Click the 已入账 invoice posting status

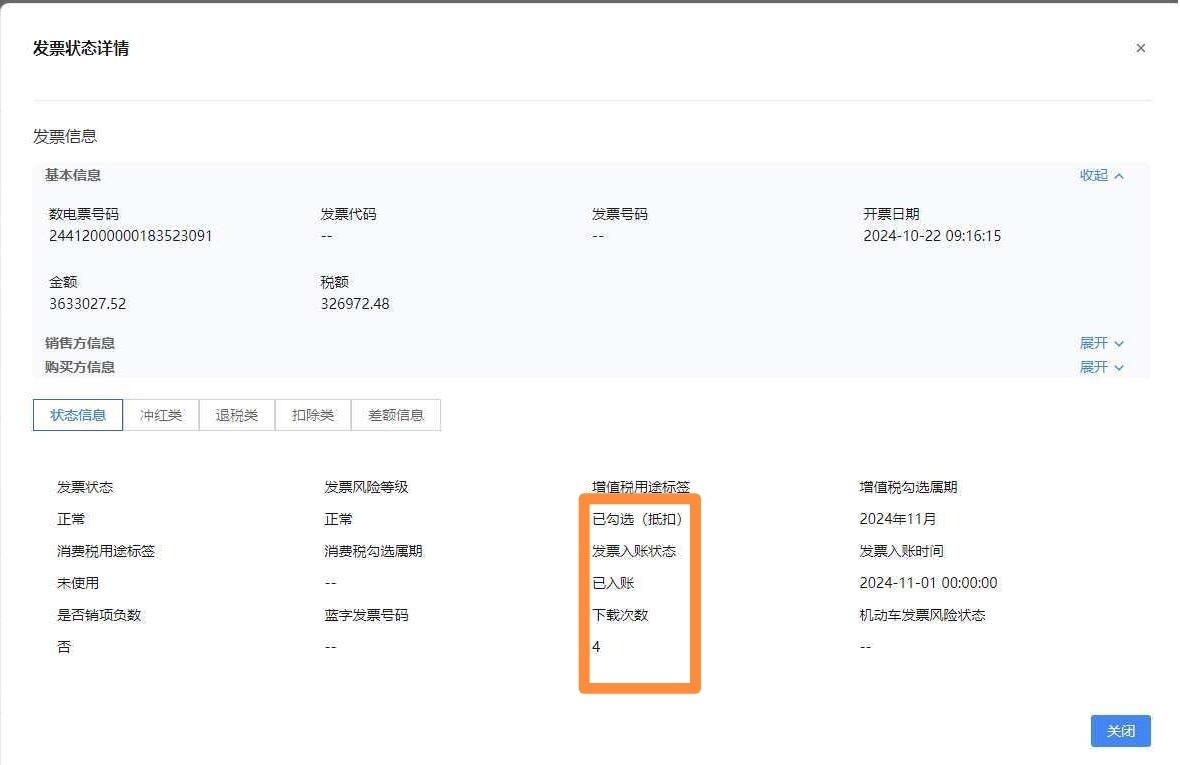point(613,583)
